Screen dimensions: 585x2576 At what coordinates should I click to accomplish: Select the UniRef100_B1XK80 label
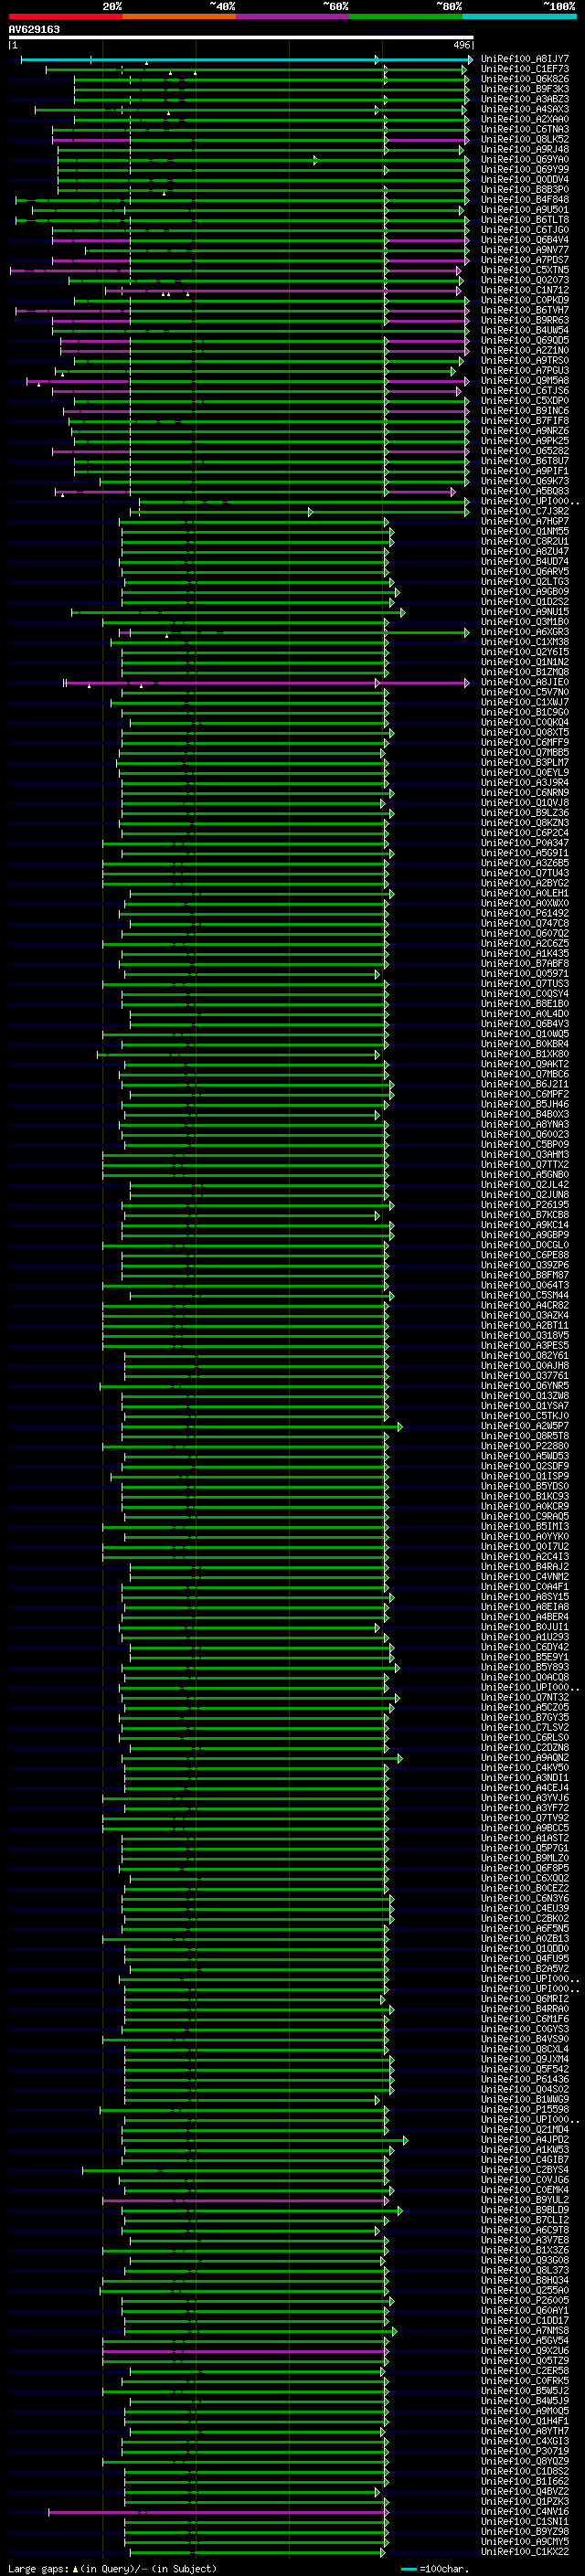(x=525, y=1054)
